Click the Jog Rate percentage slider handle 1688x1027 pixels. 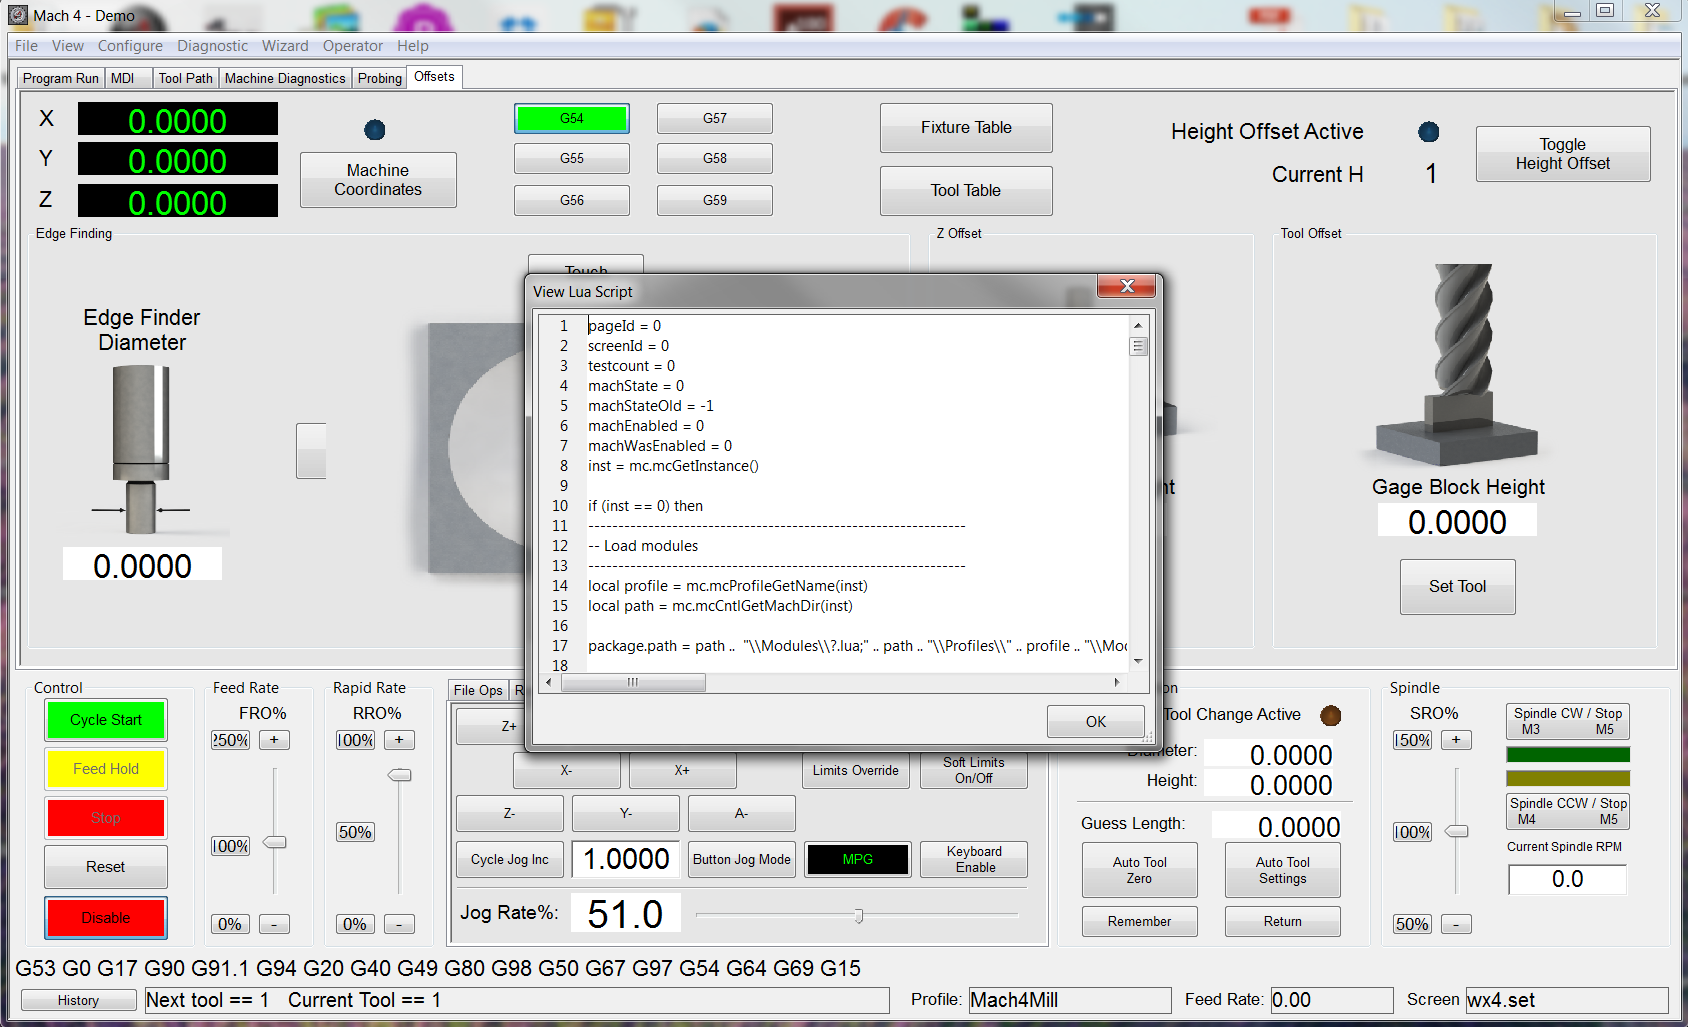pyautogui.click(x=858, y=913)
